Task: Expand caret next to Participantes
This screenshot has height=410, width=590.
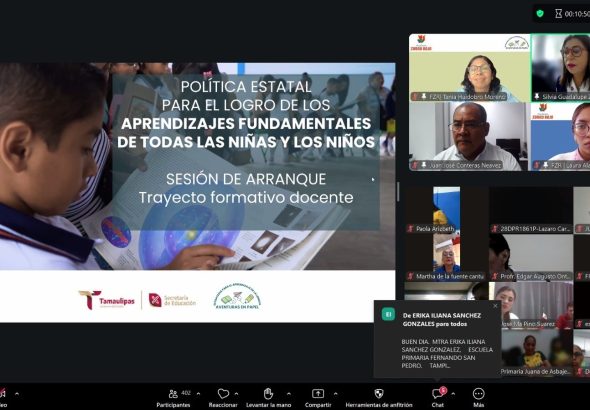Action: pyautogui.click(x=199, y=394)
